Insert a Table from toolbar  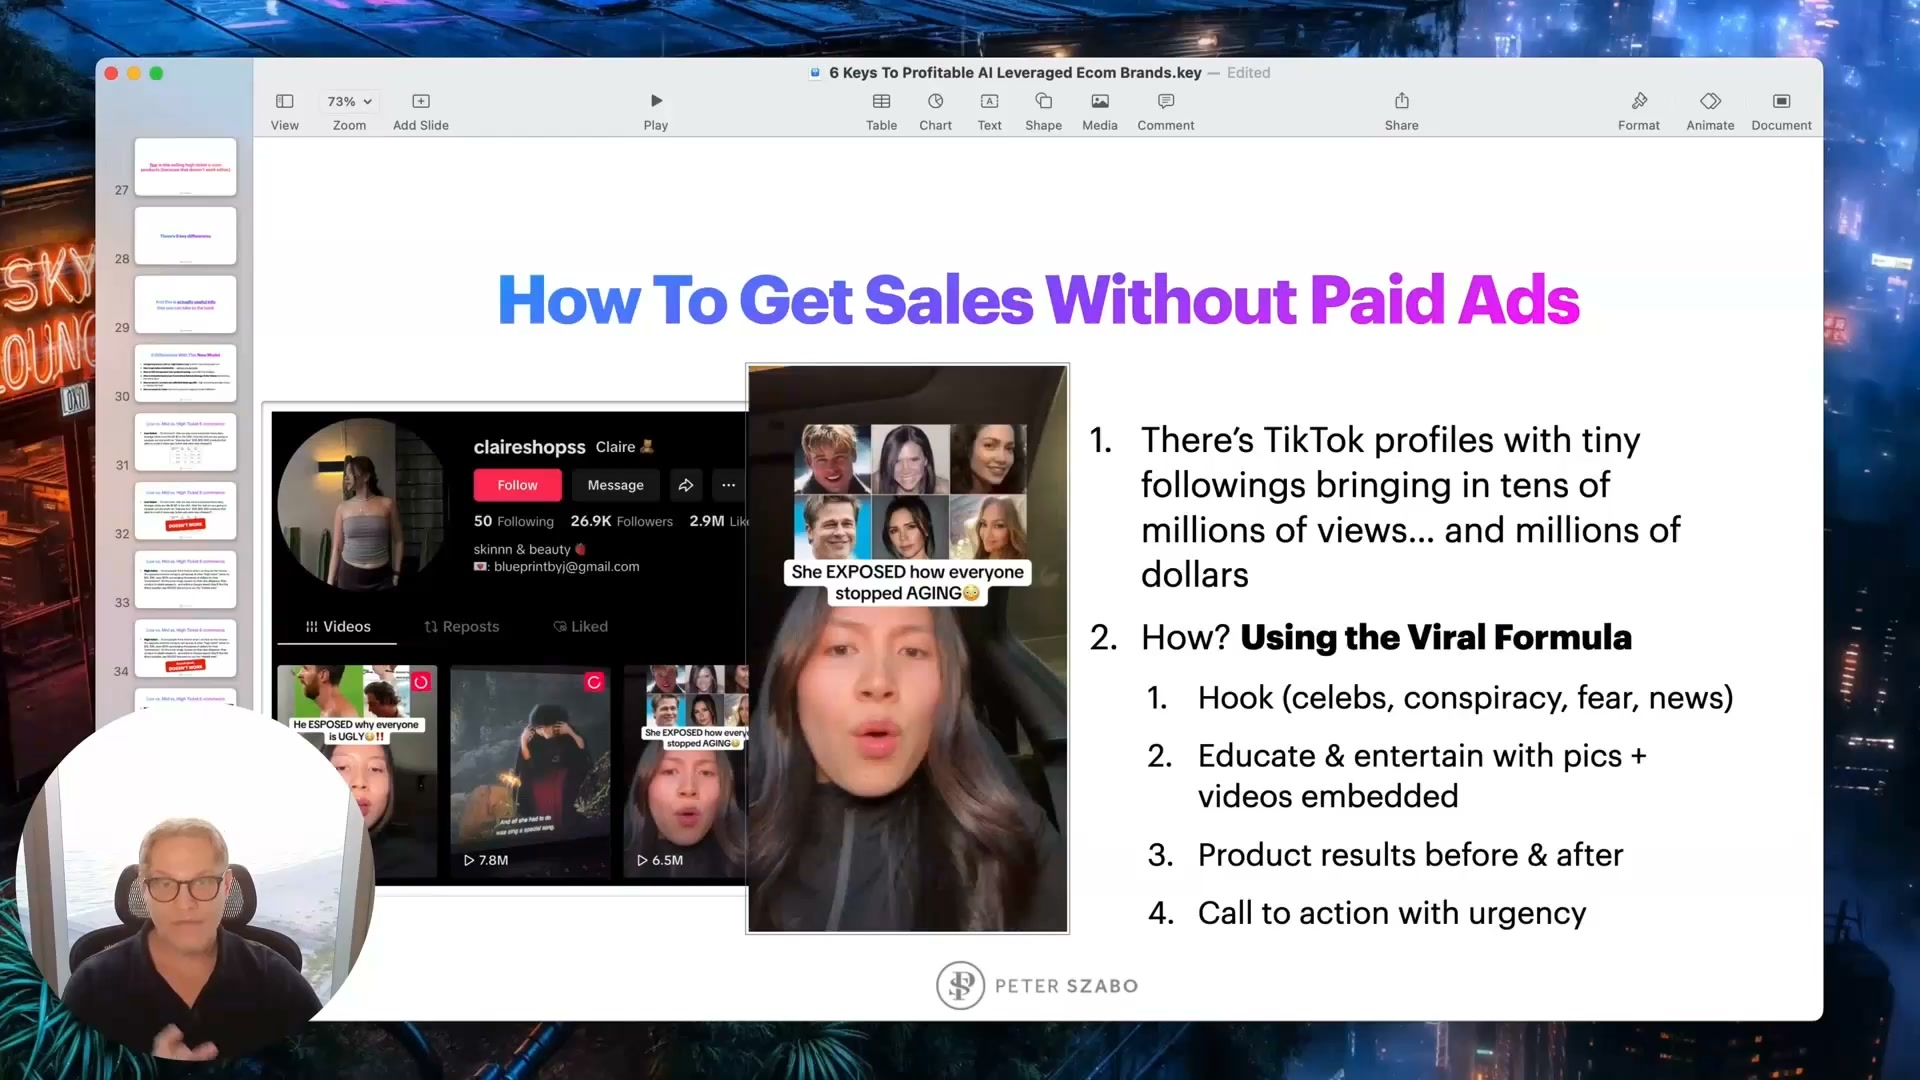coord(881,101)
